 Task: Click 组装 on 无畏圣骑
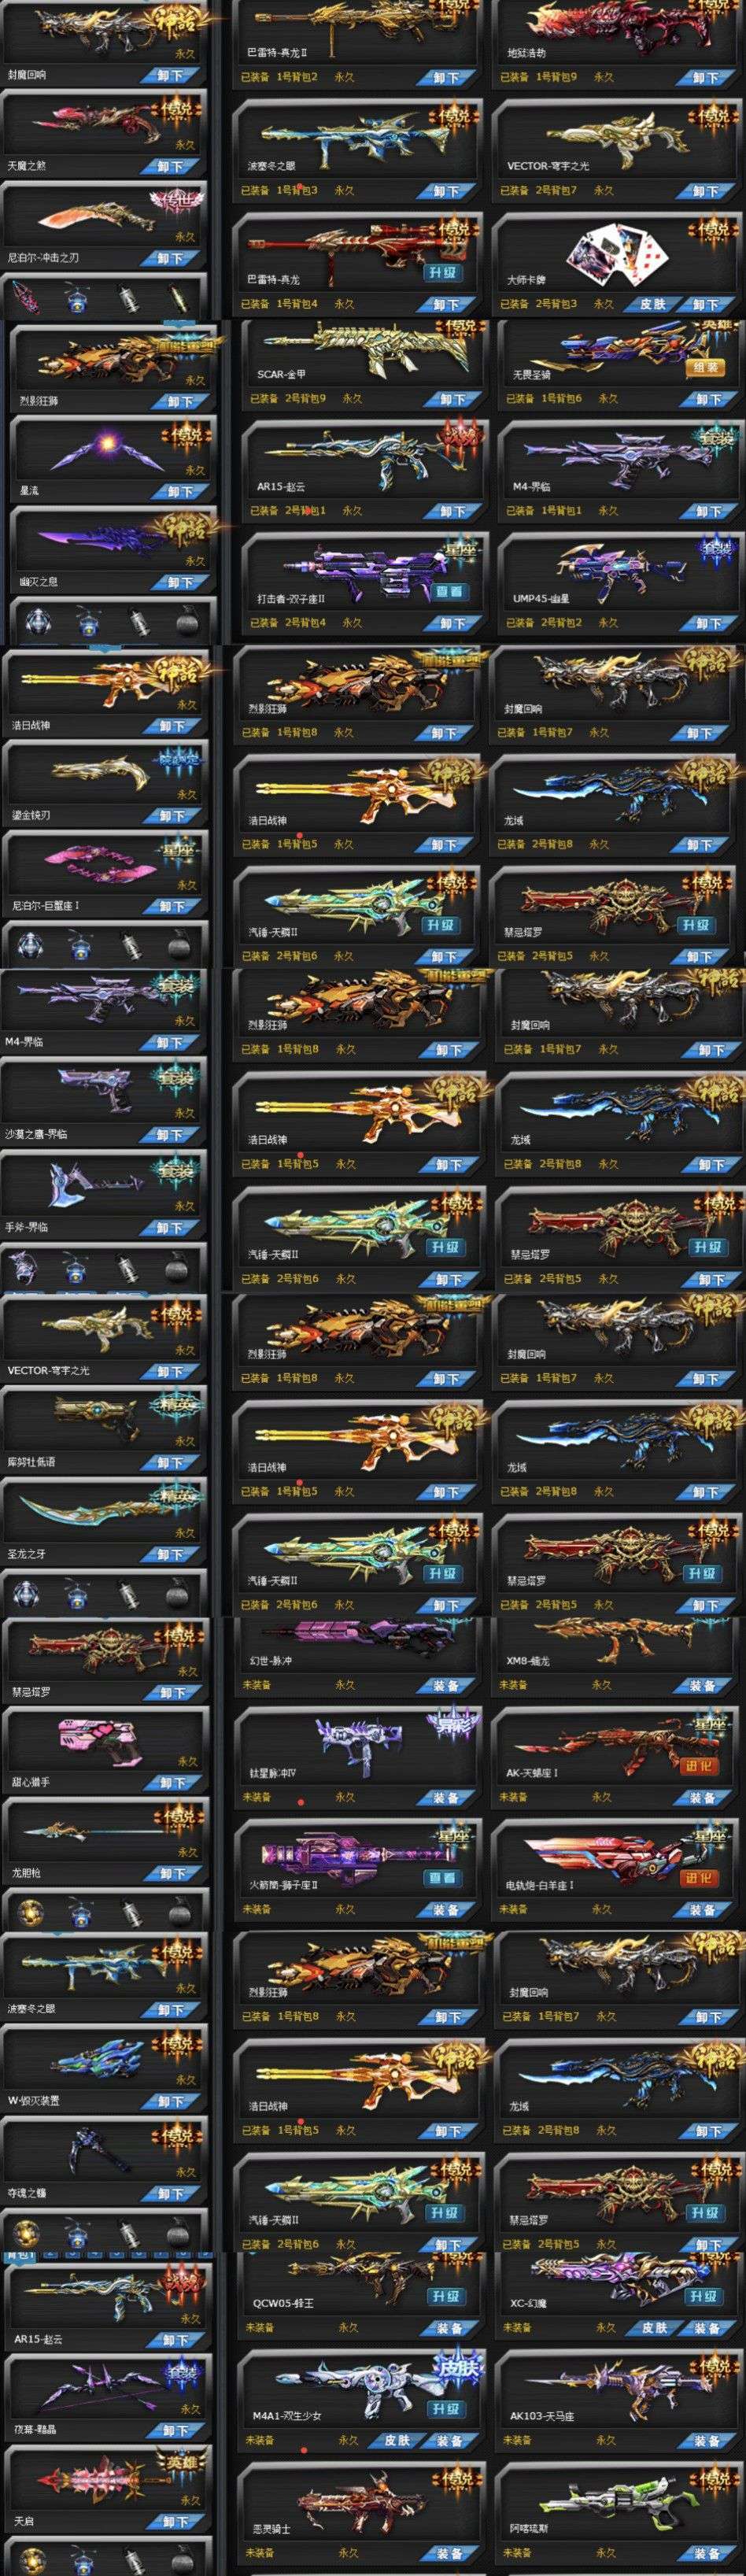coord(705,367)
